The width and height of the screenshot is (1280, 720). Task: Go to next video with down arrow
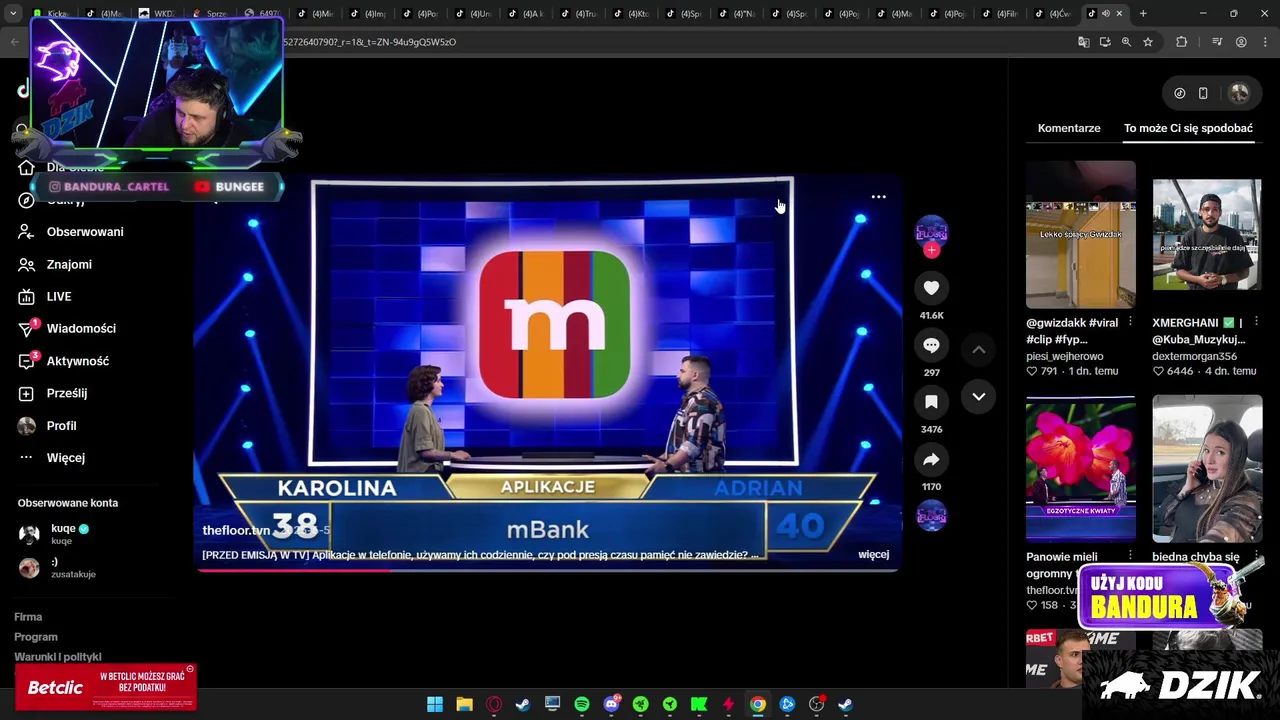click(x=979, y=397)
